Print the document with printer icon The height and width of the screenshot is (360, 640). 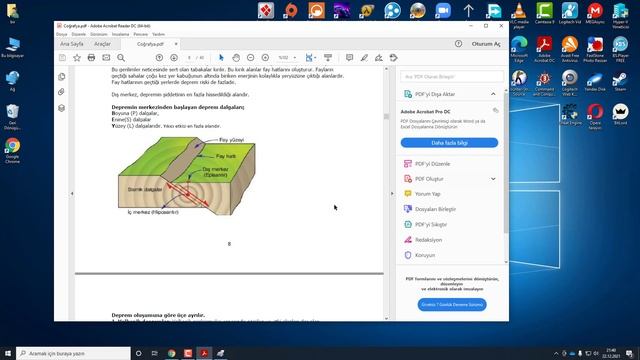(x=91, y=58)
